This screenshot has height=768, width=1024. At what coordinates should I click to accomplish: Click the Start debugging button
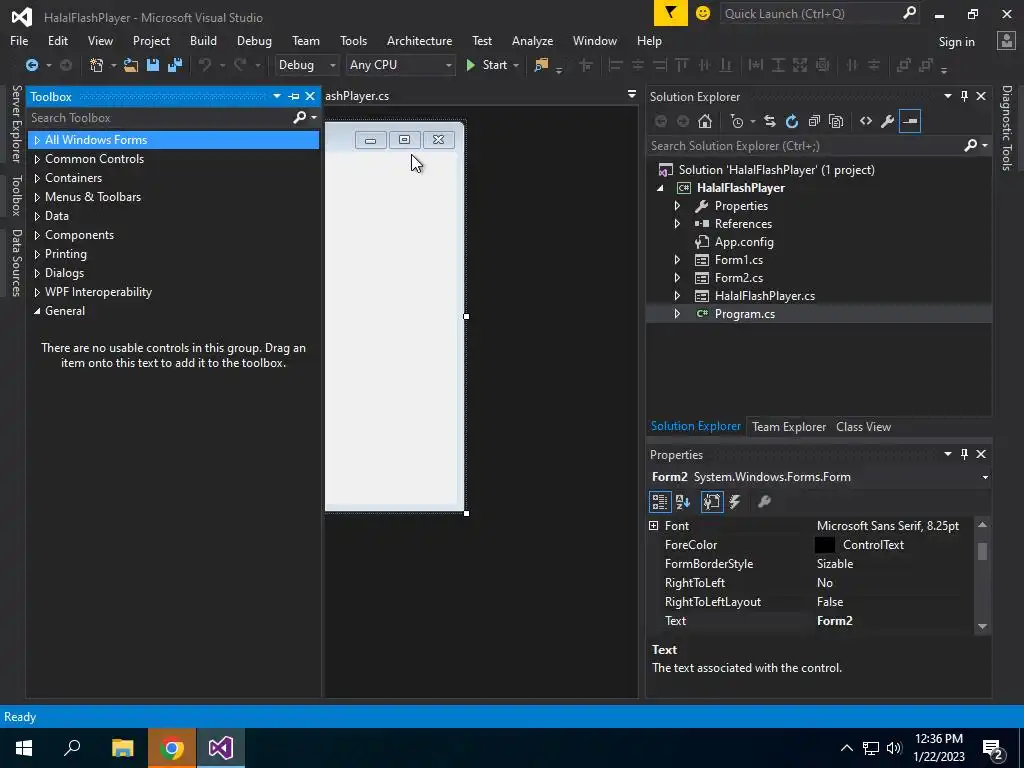[x=487, y=65]
